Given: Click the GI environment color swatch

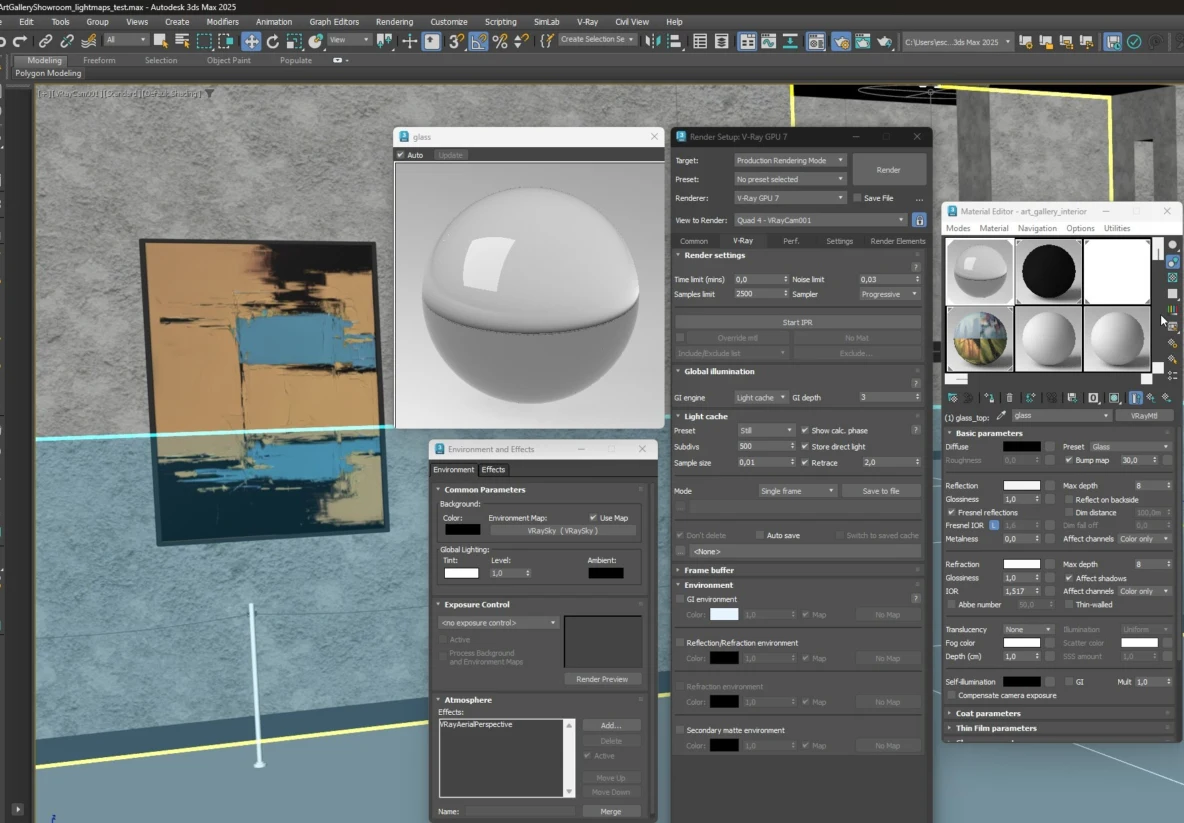Looking at the screenshot, I should (727, 614).
